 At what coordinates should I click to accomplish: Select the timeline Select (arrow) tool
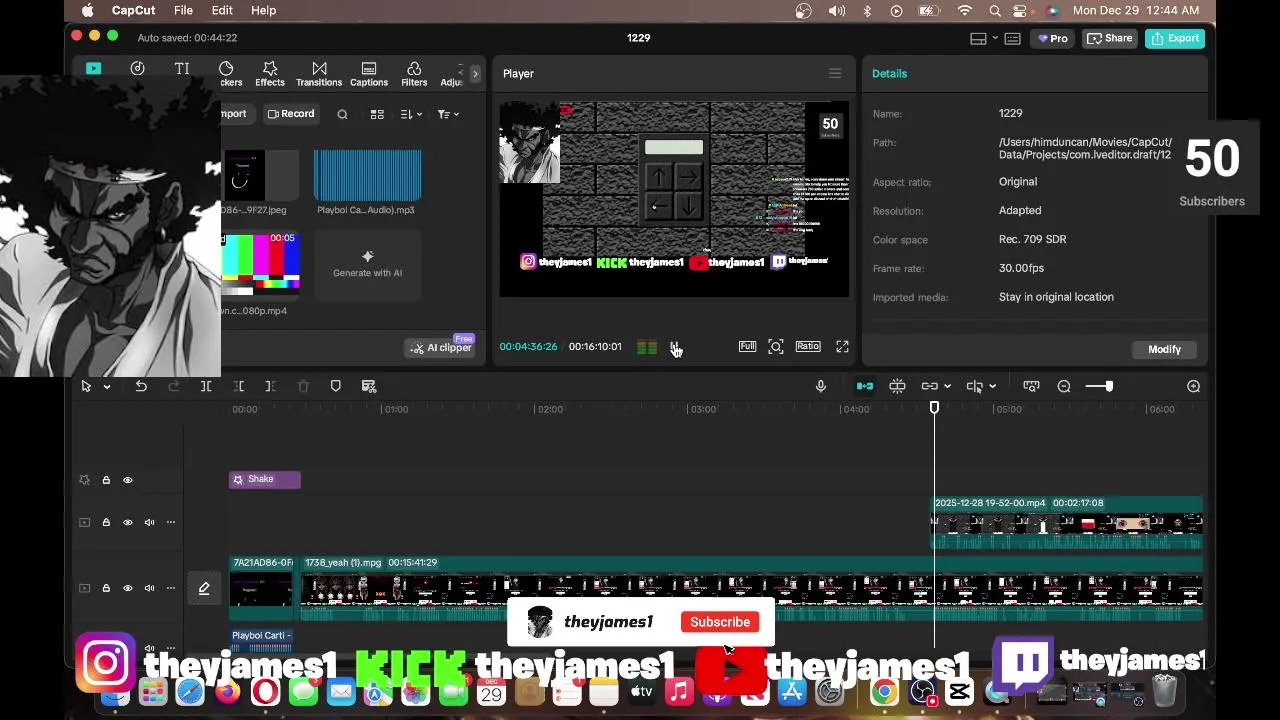86,386
